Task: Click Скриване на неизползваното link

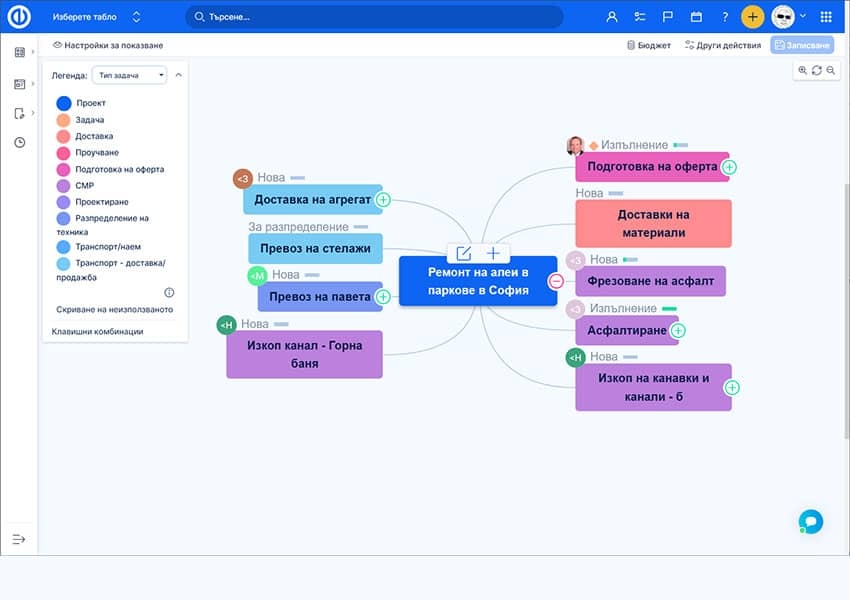Action: 114,309
